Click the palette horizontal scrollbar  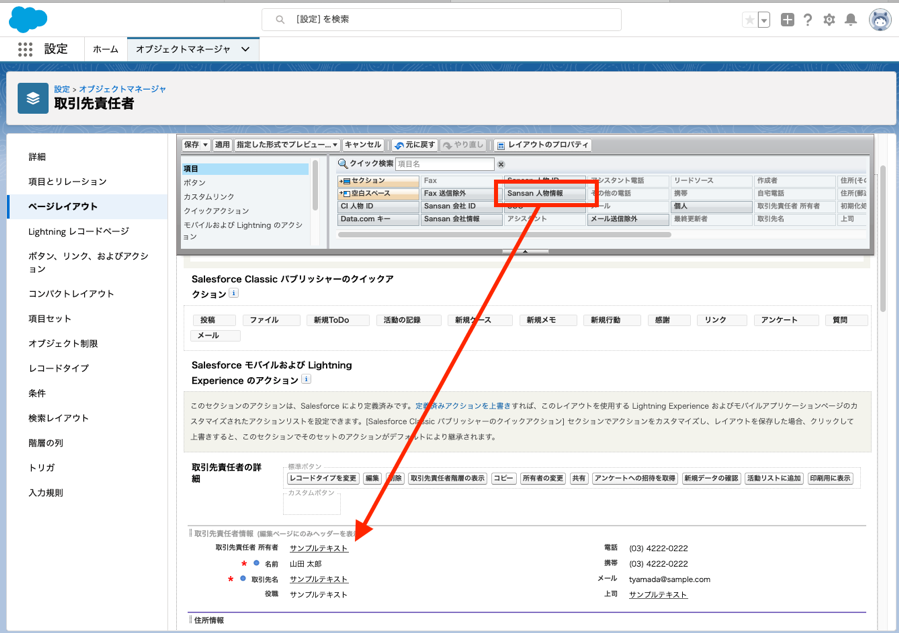[505, 235]
